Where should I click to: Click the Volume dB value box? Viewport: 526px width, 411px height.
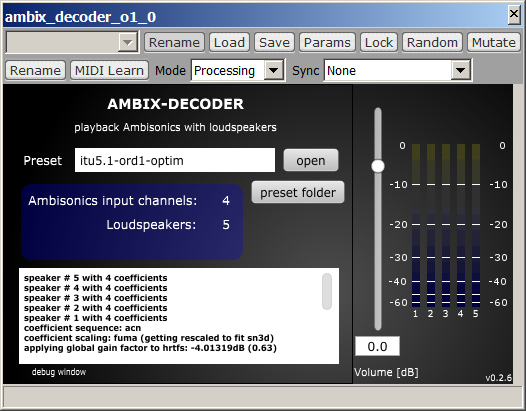[x=377, y=346]
